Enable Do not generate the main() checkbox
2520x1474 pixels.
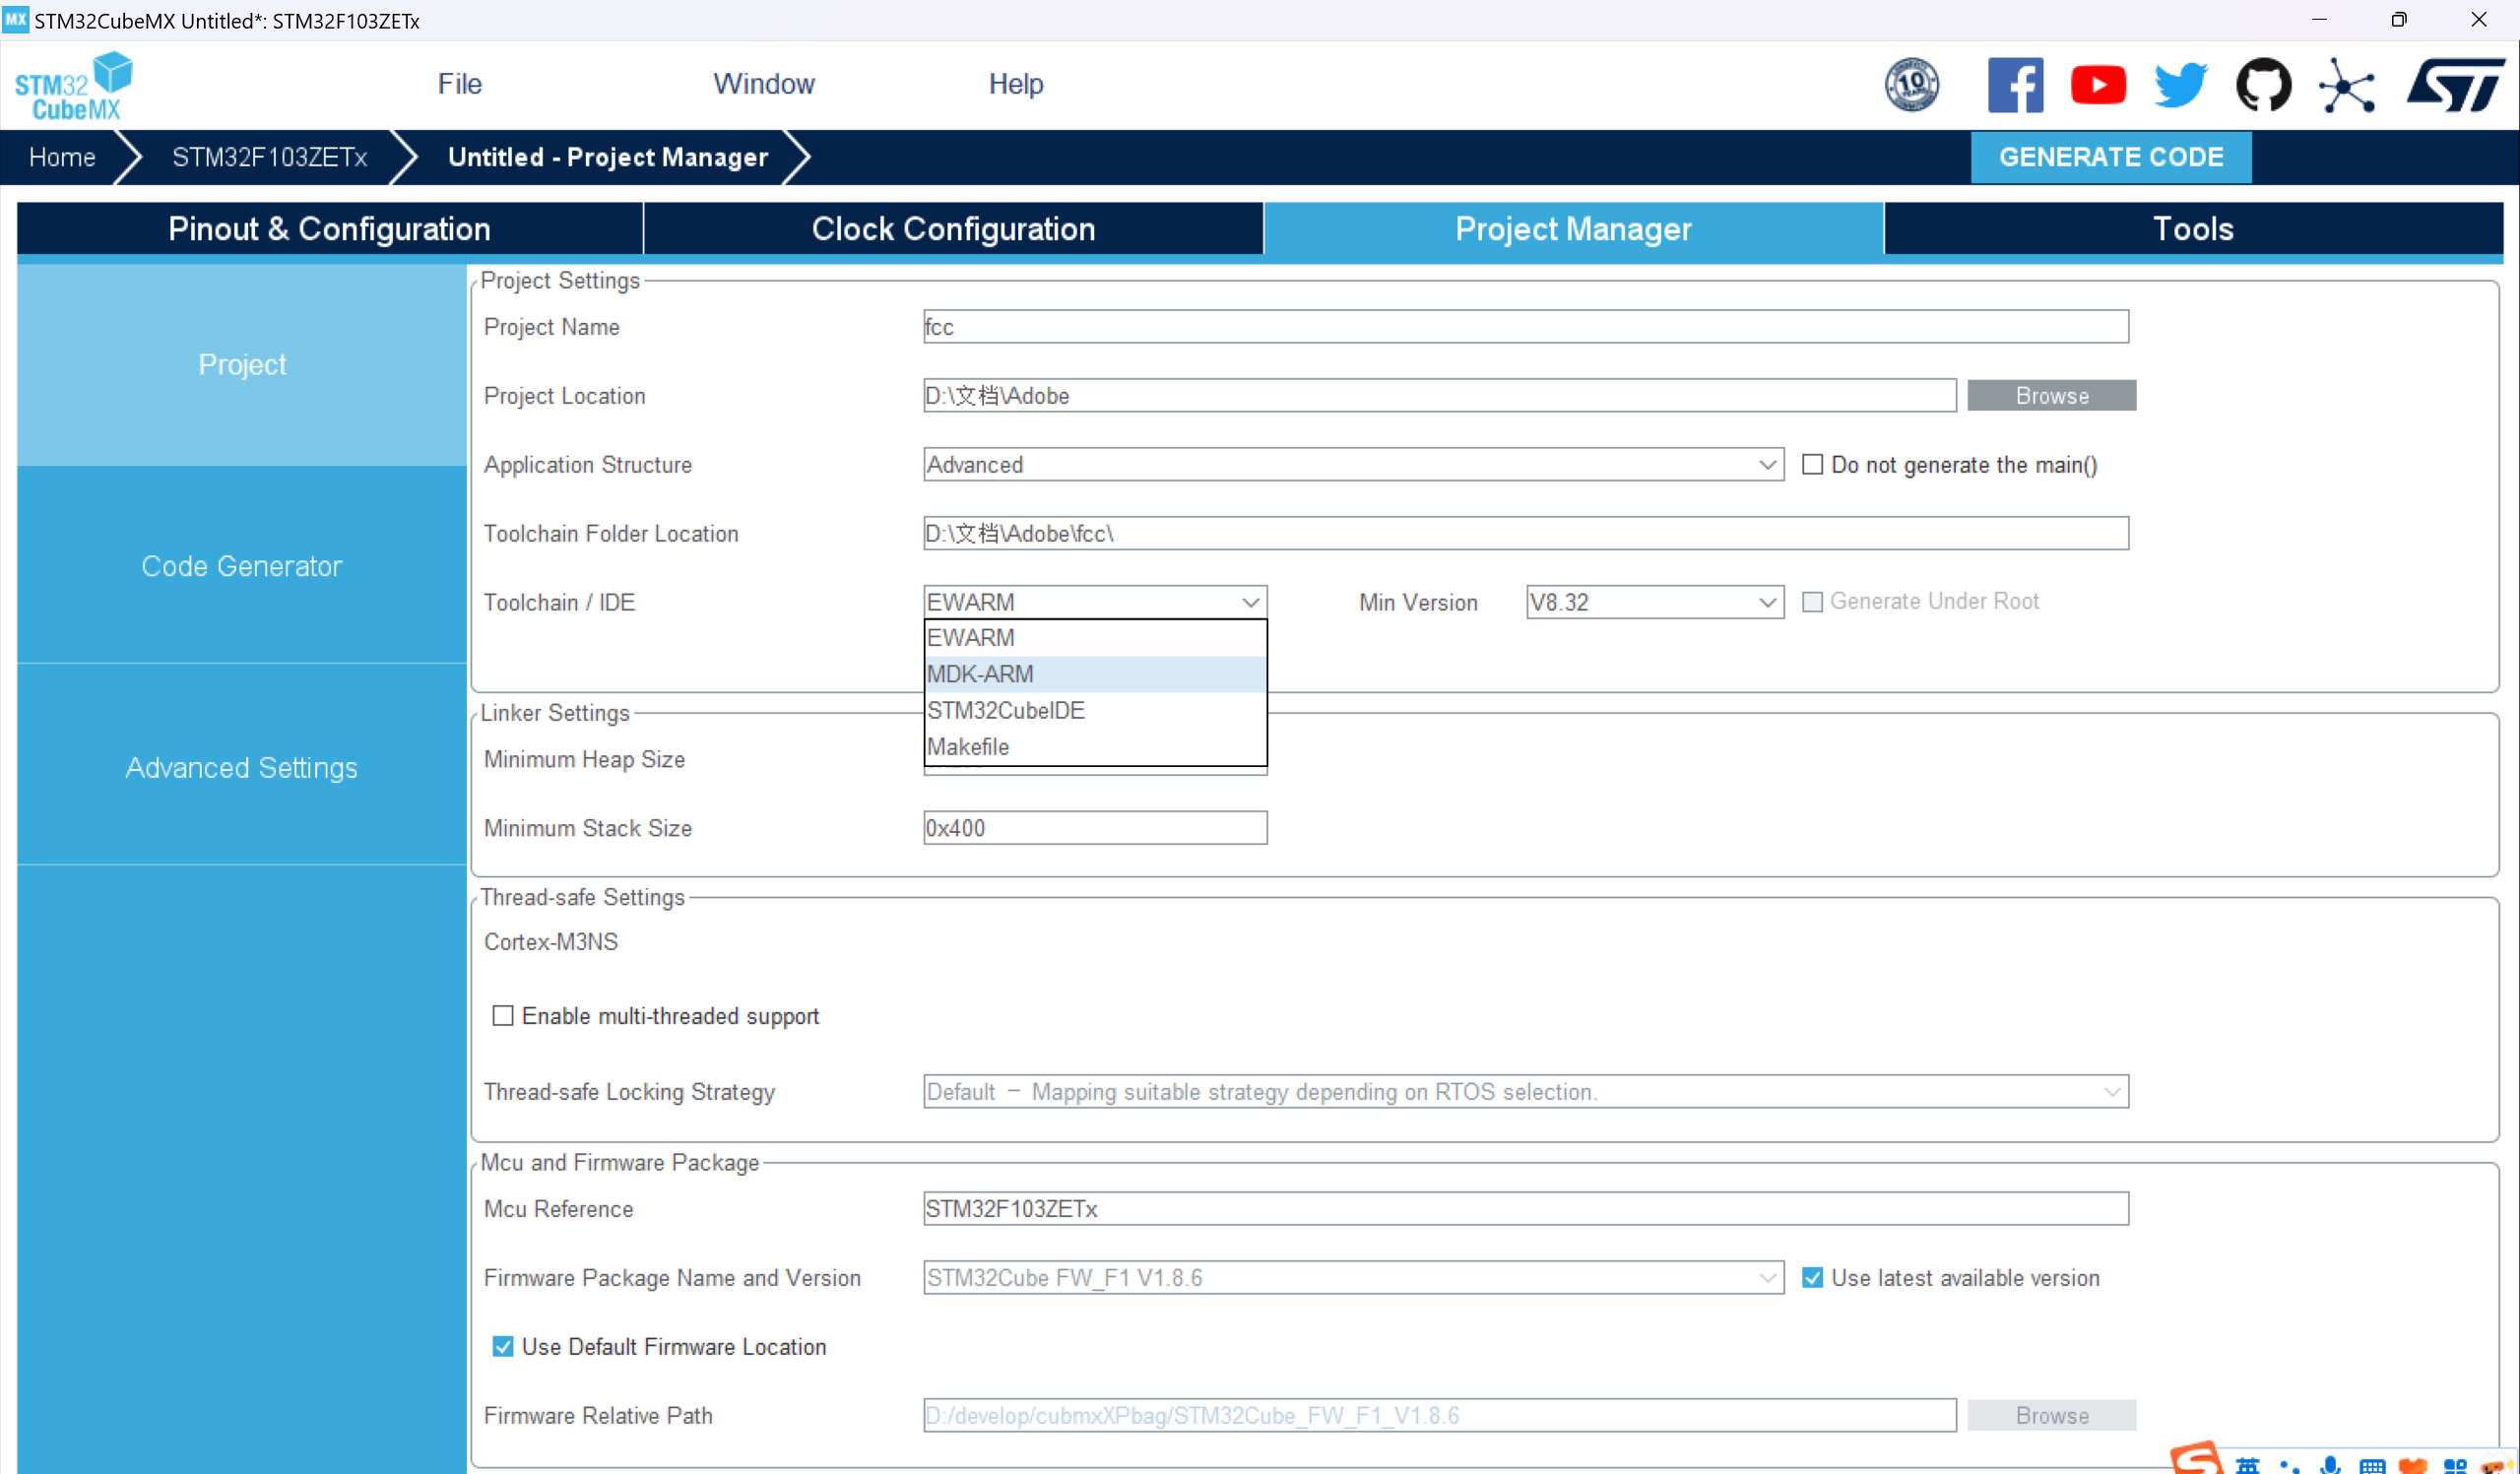click(x=1812, y=465)
